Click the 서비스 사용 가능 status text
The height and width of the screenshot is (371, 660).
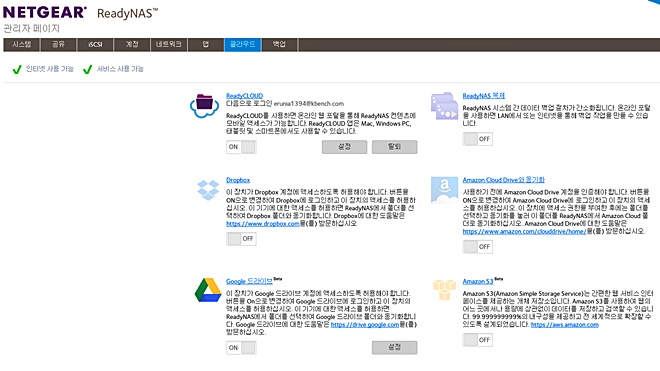[120, 69]
